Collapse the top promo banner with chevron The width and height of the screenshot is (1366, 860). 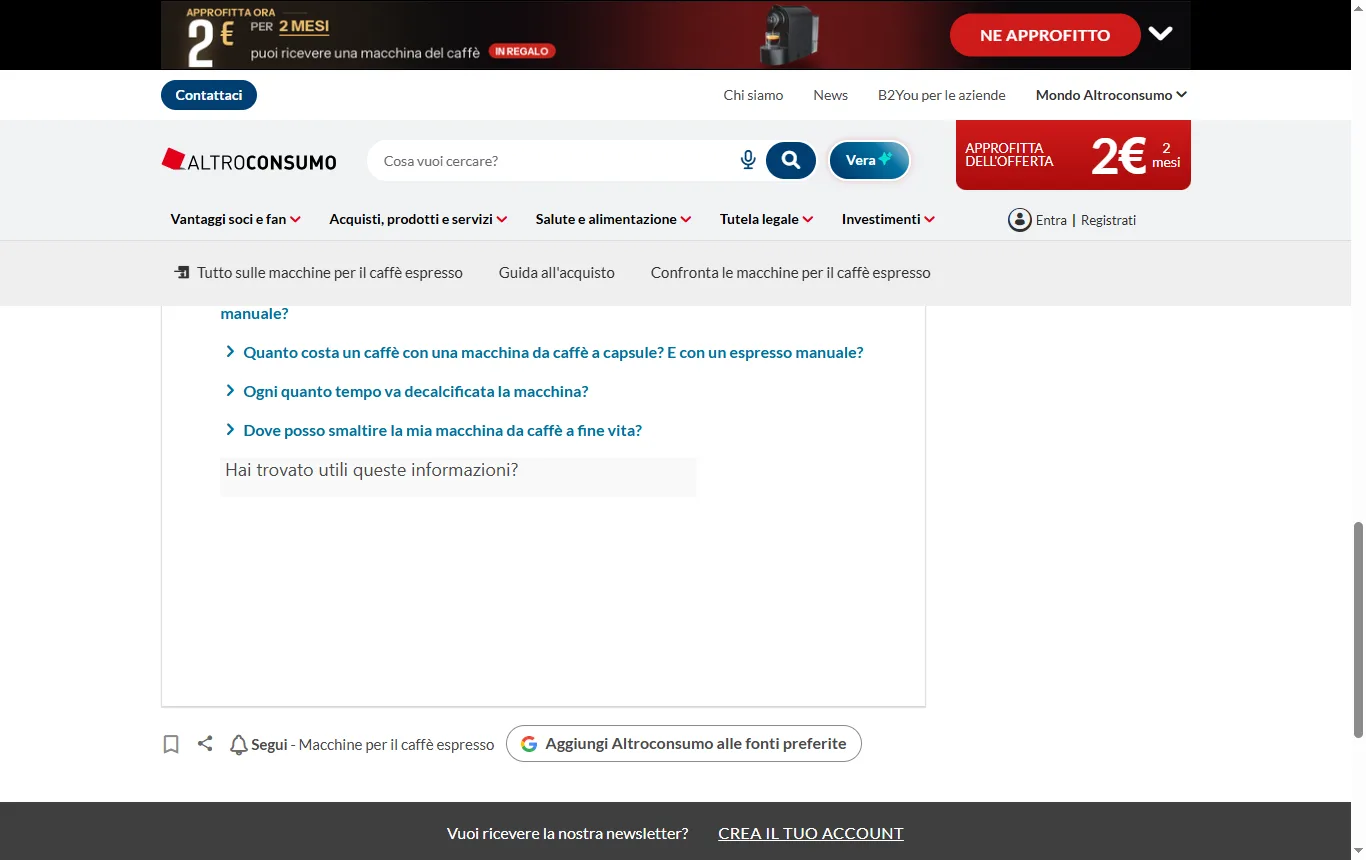[1160, 34]
